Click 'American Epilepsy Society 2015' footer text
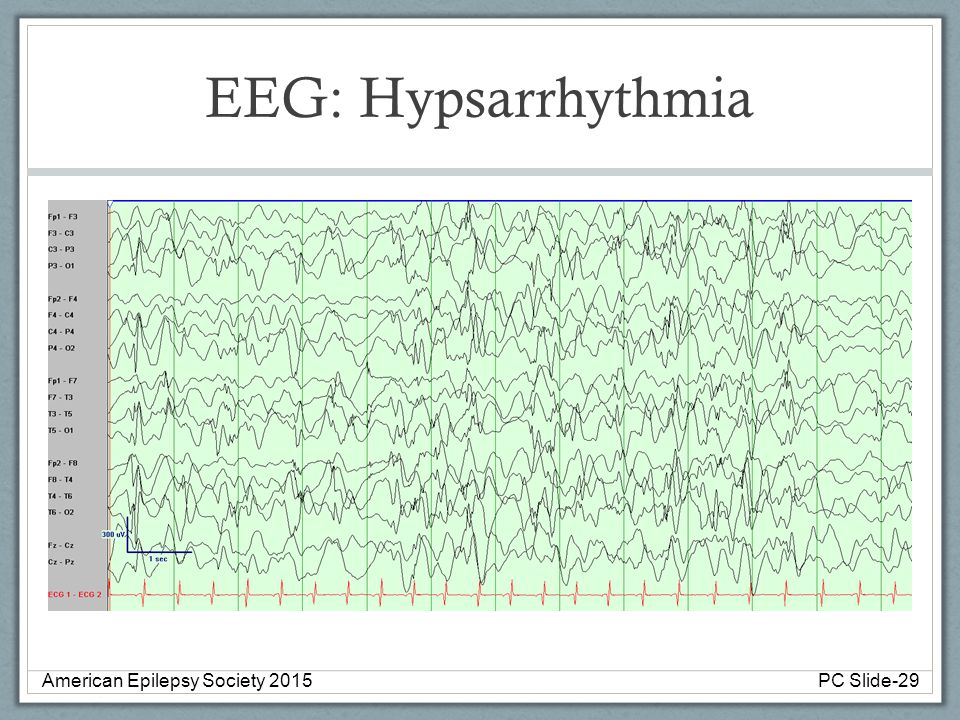The height and width of the screenshot is (720, 960). pos(177,680)
